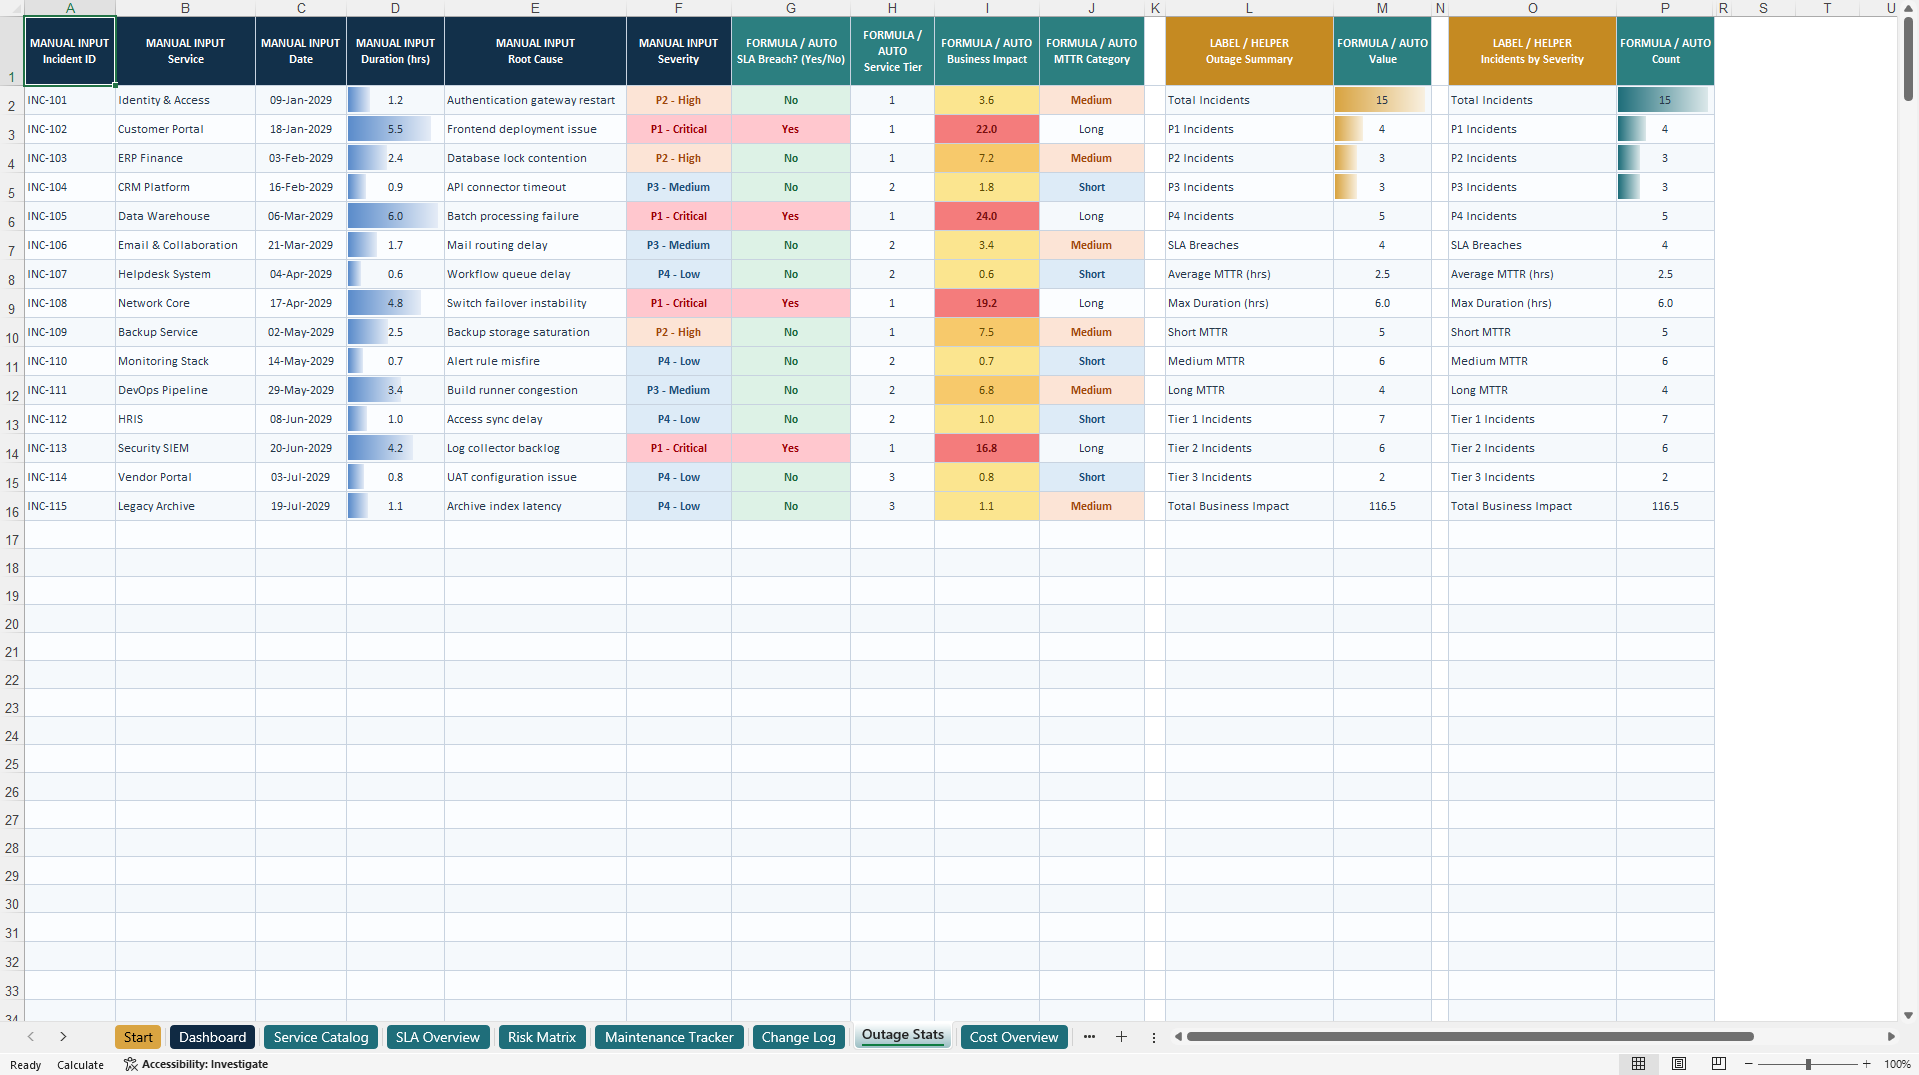The height and width of the screenshot is (1075, 1919).
Task: Select the 03-Feb-2029 date cell
Action: pyautogui.click(x=301, y=158)
